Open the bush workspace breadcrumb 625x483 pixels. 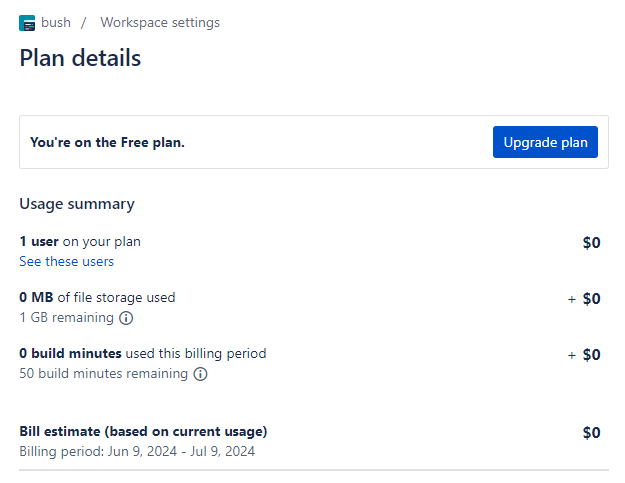point(56,23)
